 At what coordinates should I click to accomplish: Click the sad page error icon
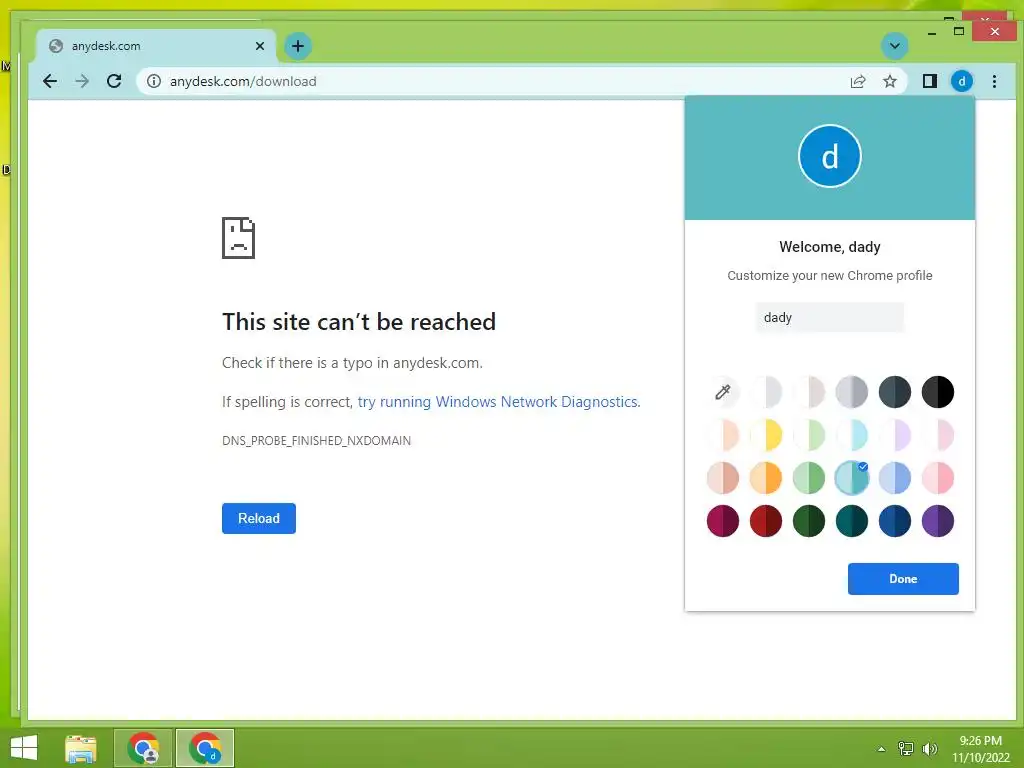point(238,238)
